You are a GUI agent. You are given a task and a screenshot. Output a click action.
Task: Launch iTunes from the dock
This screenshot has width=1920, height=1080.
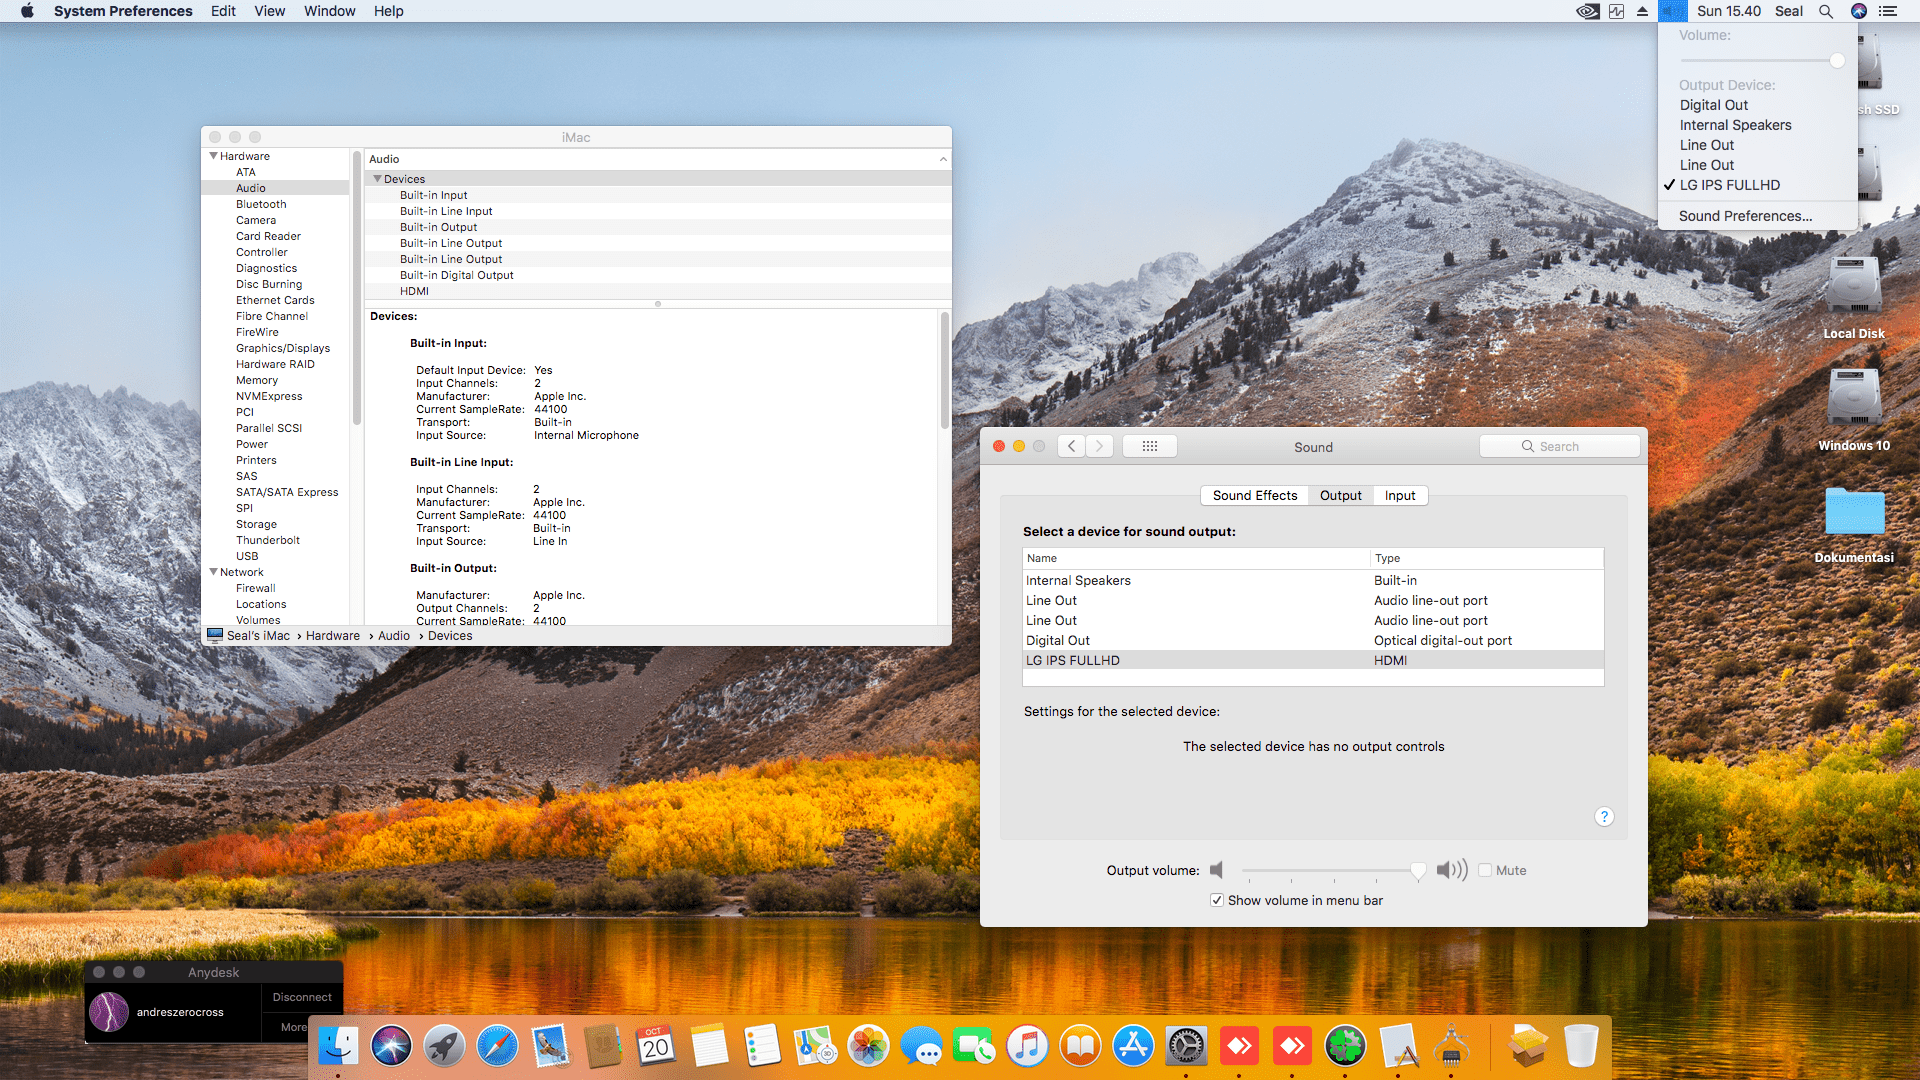(x=1027, y=1046)
